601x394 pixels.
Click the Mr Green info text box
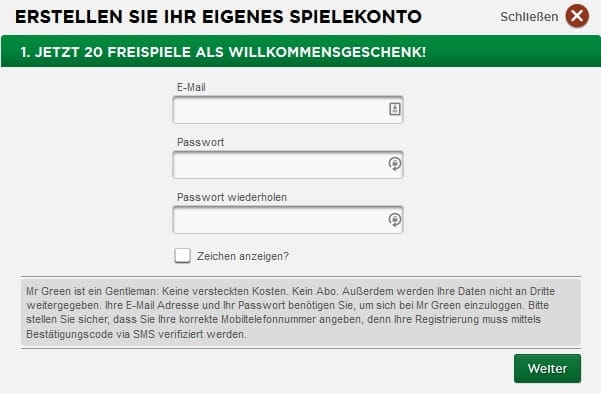click(301, 312)
